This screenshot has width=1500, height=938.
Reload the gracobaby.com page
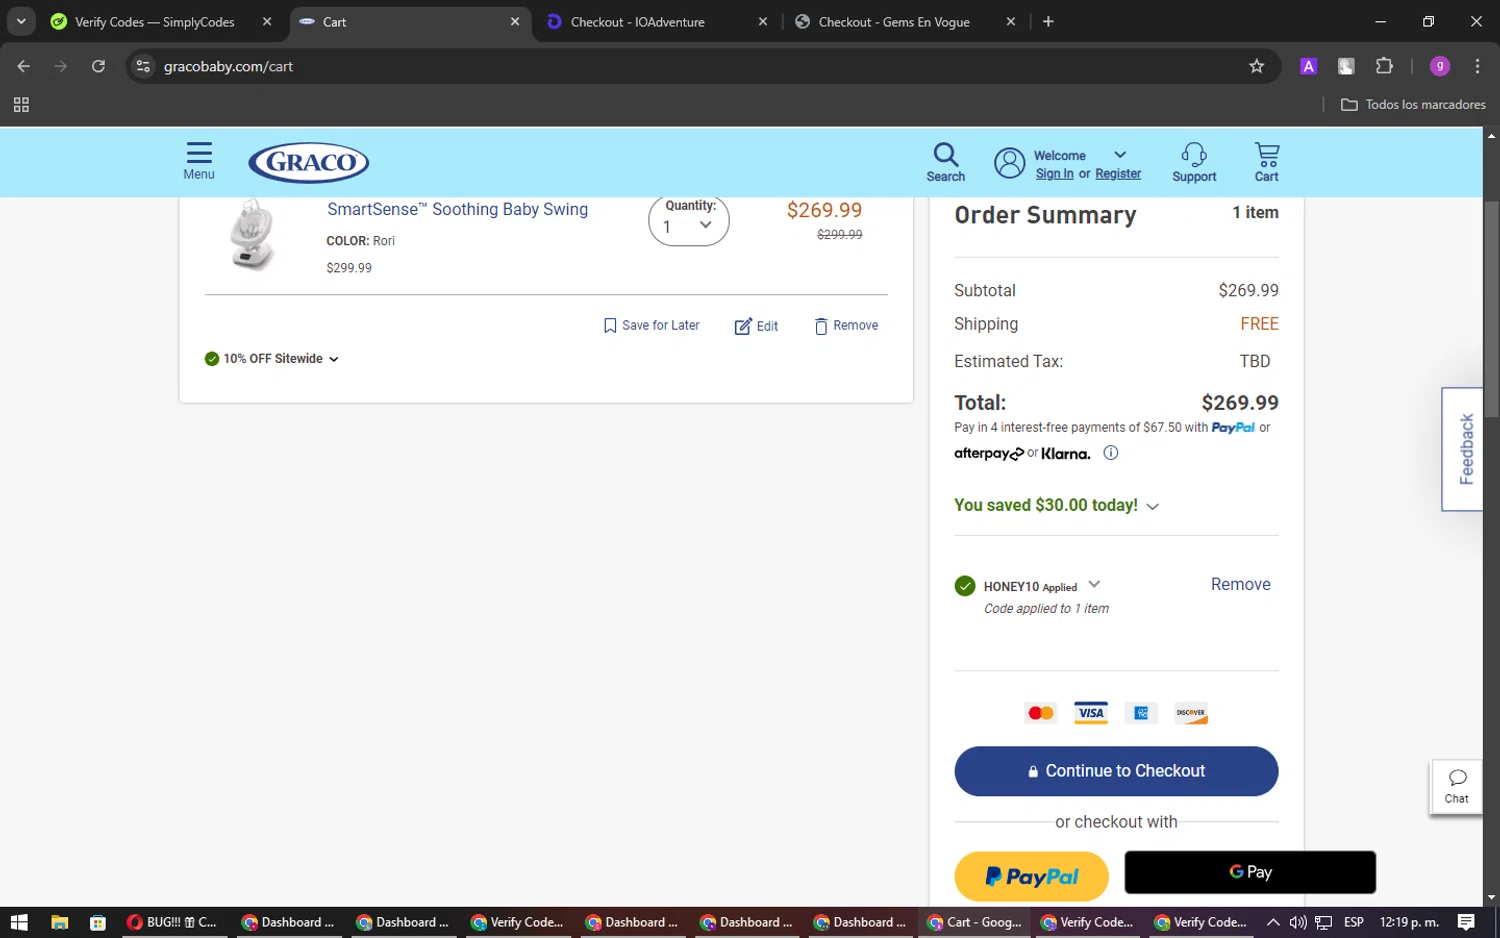point(98,66)
